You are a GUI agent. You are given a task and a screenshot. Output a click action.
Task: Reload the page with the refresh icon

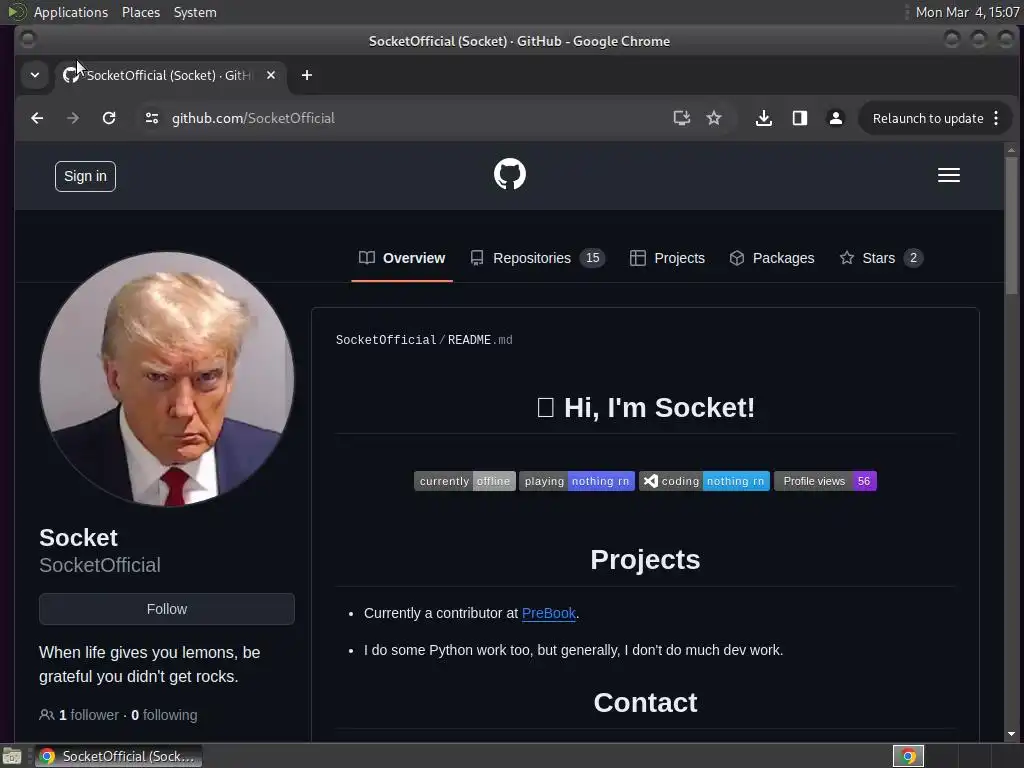click(x=109, y=118)
